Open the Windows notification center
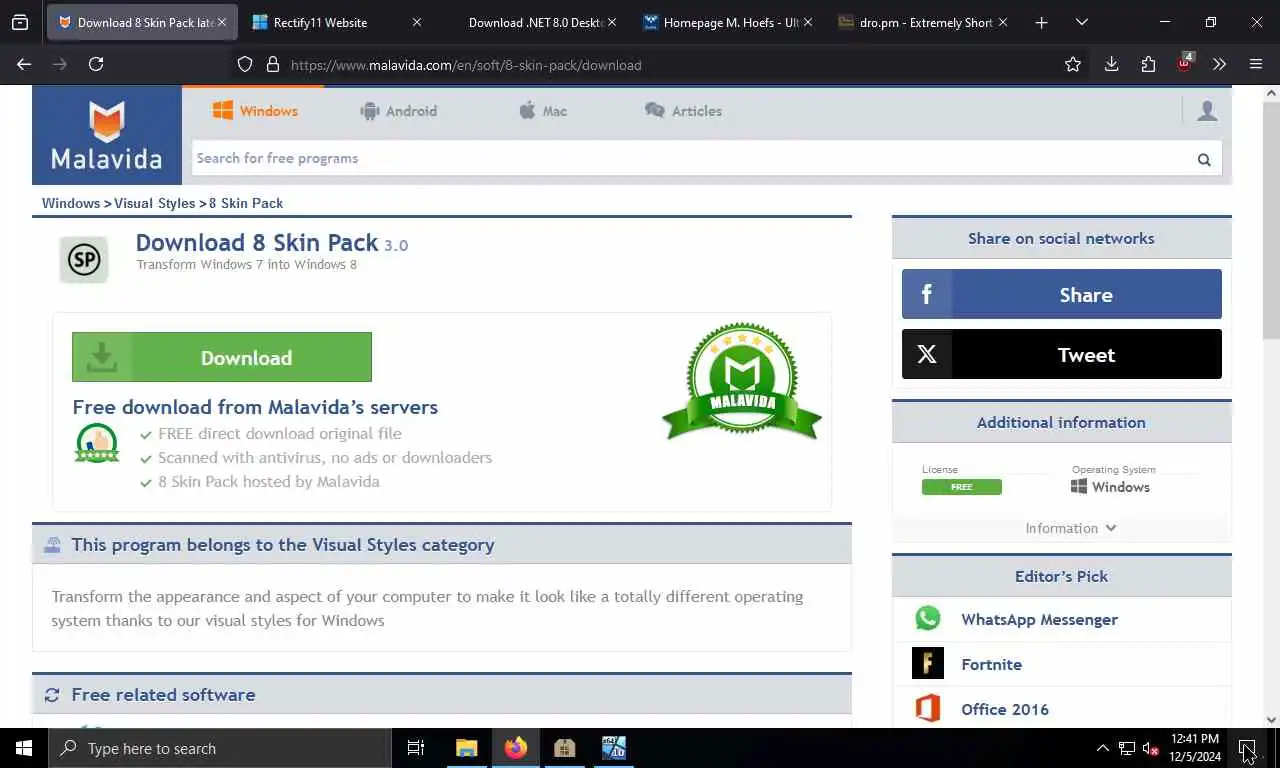The image size is (1280, 768). point(1246,748)
